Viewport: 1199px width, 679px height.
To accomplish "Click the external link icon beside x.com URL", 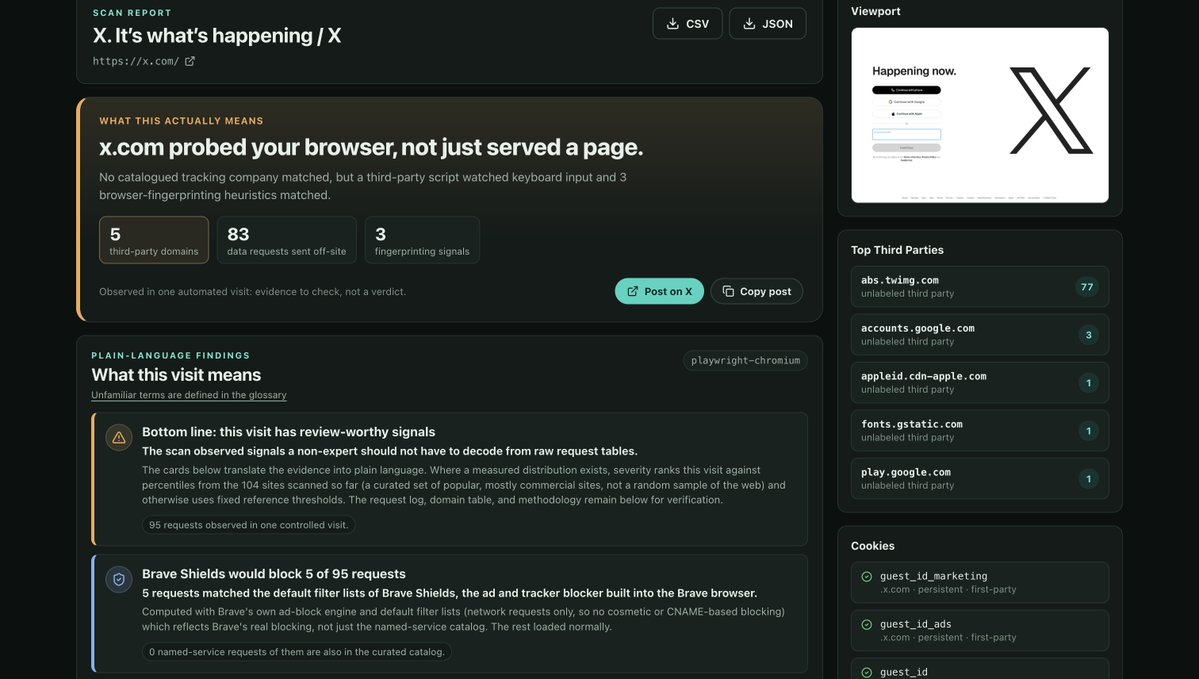I will click(x=190, y=61).
